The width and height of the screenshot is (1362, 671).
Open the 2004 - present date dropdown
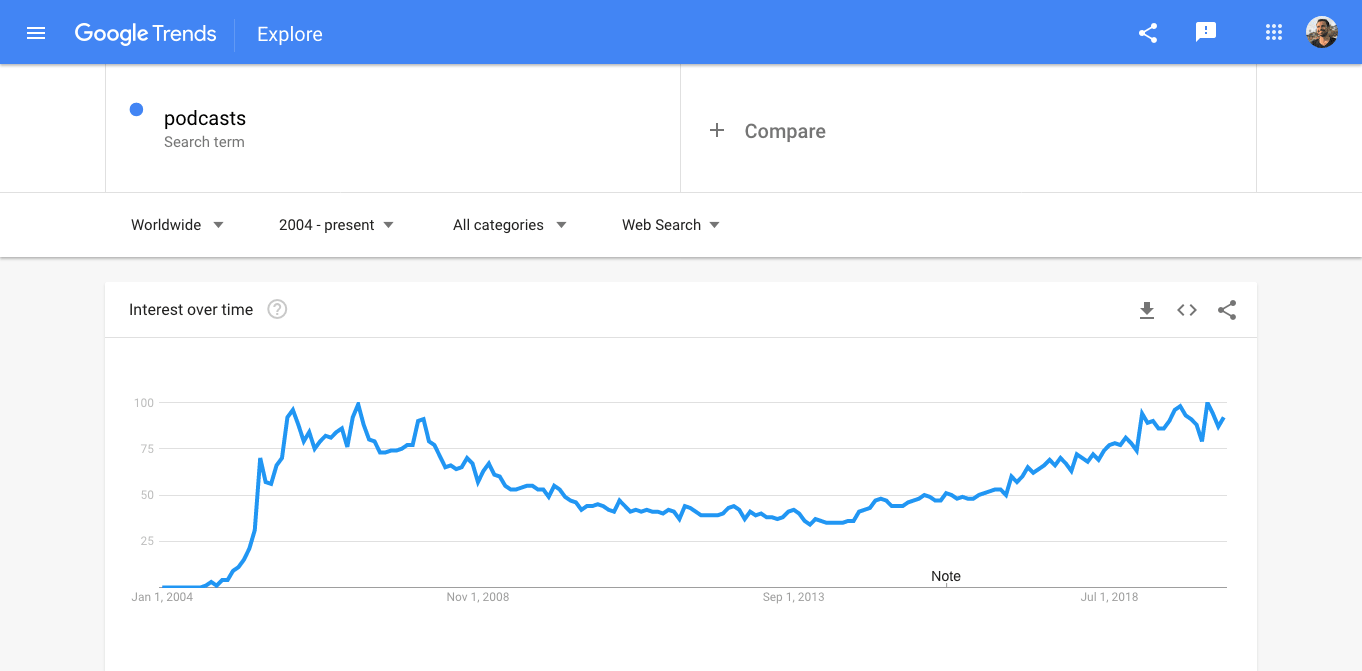point(336,225)
